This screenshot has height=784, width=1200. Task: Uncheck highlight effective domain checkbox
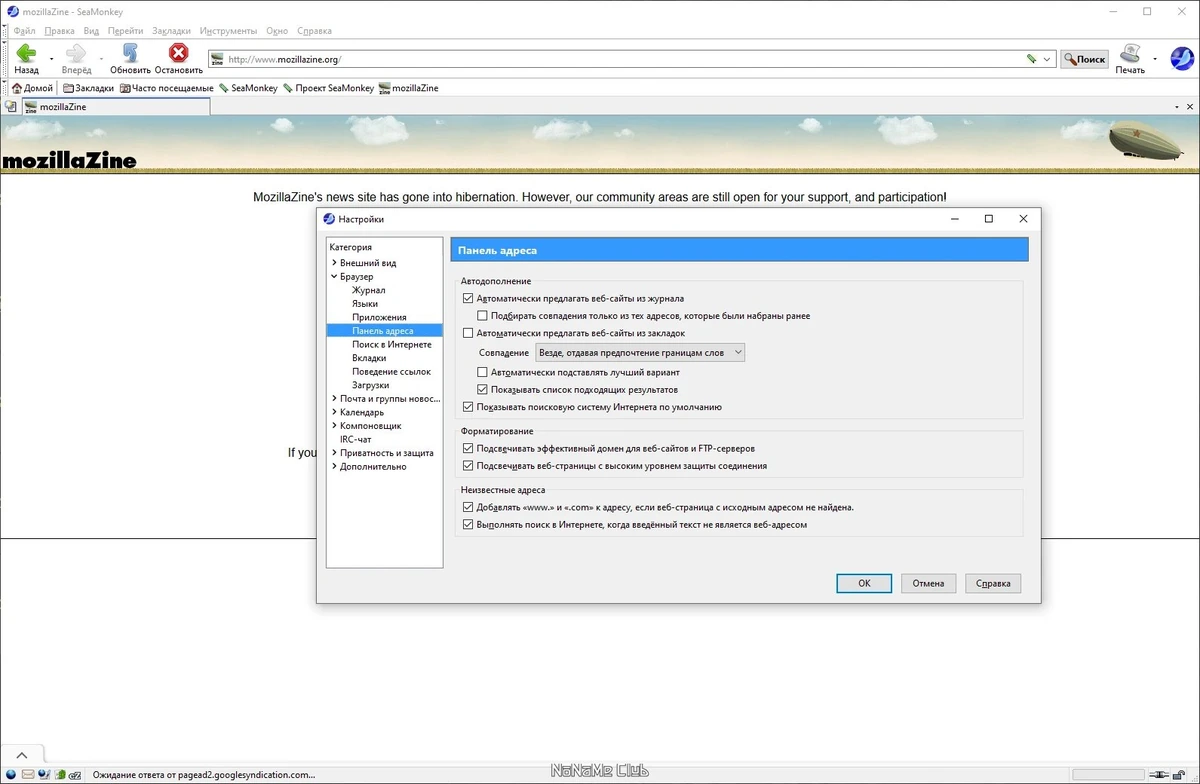tap(468, 448)
